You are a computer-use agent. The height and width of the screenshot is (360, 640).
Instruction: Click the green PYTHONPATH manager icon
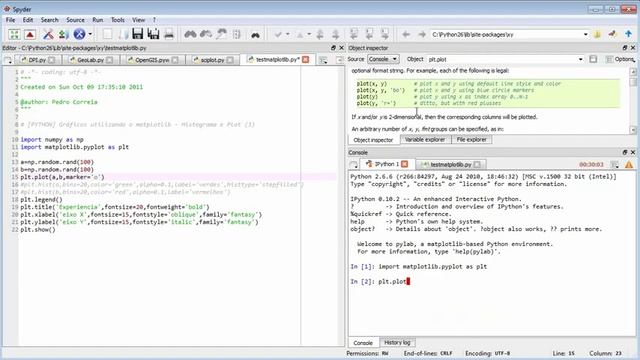(x=63, y=34)
